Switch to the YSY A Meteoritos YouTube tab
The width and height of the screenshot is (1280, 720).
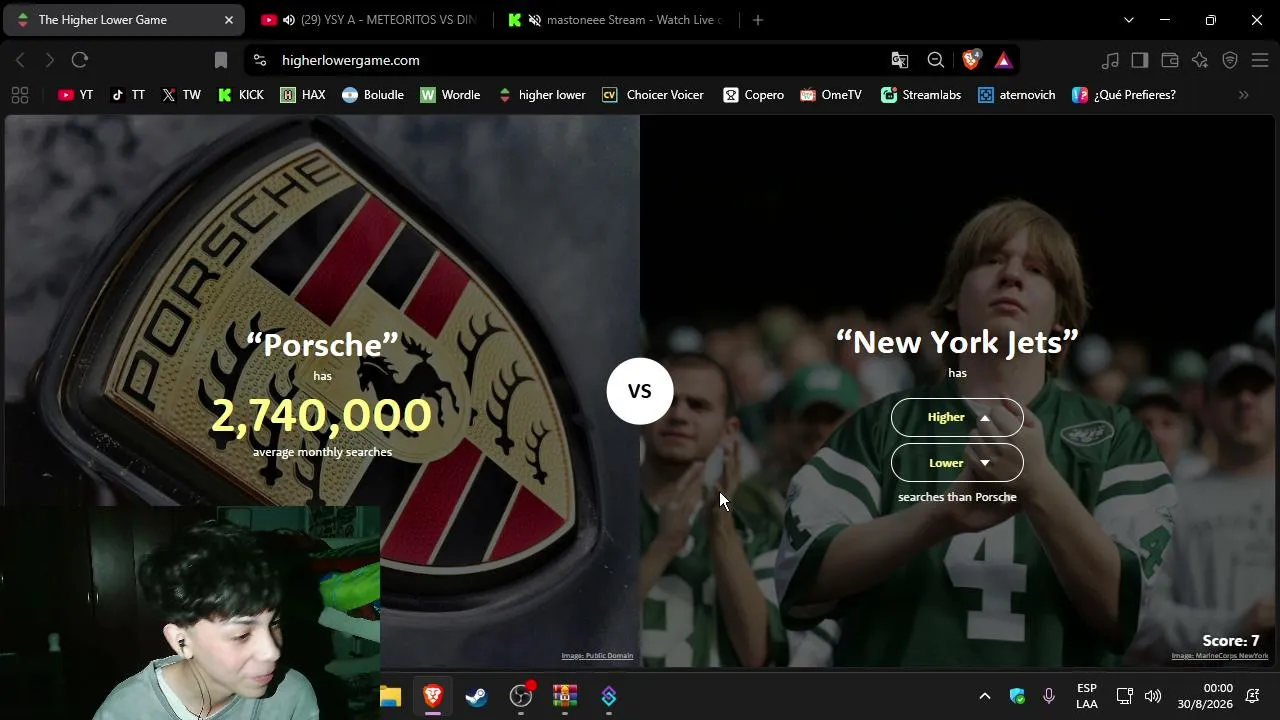coord(367,20)
